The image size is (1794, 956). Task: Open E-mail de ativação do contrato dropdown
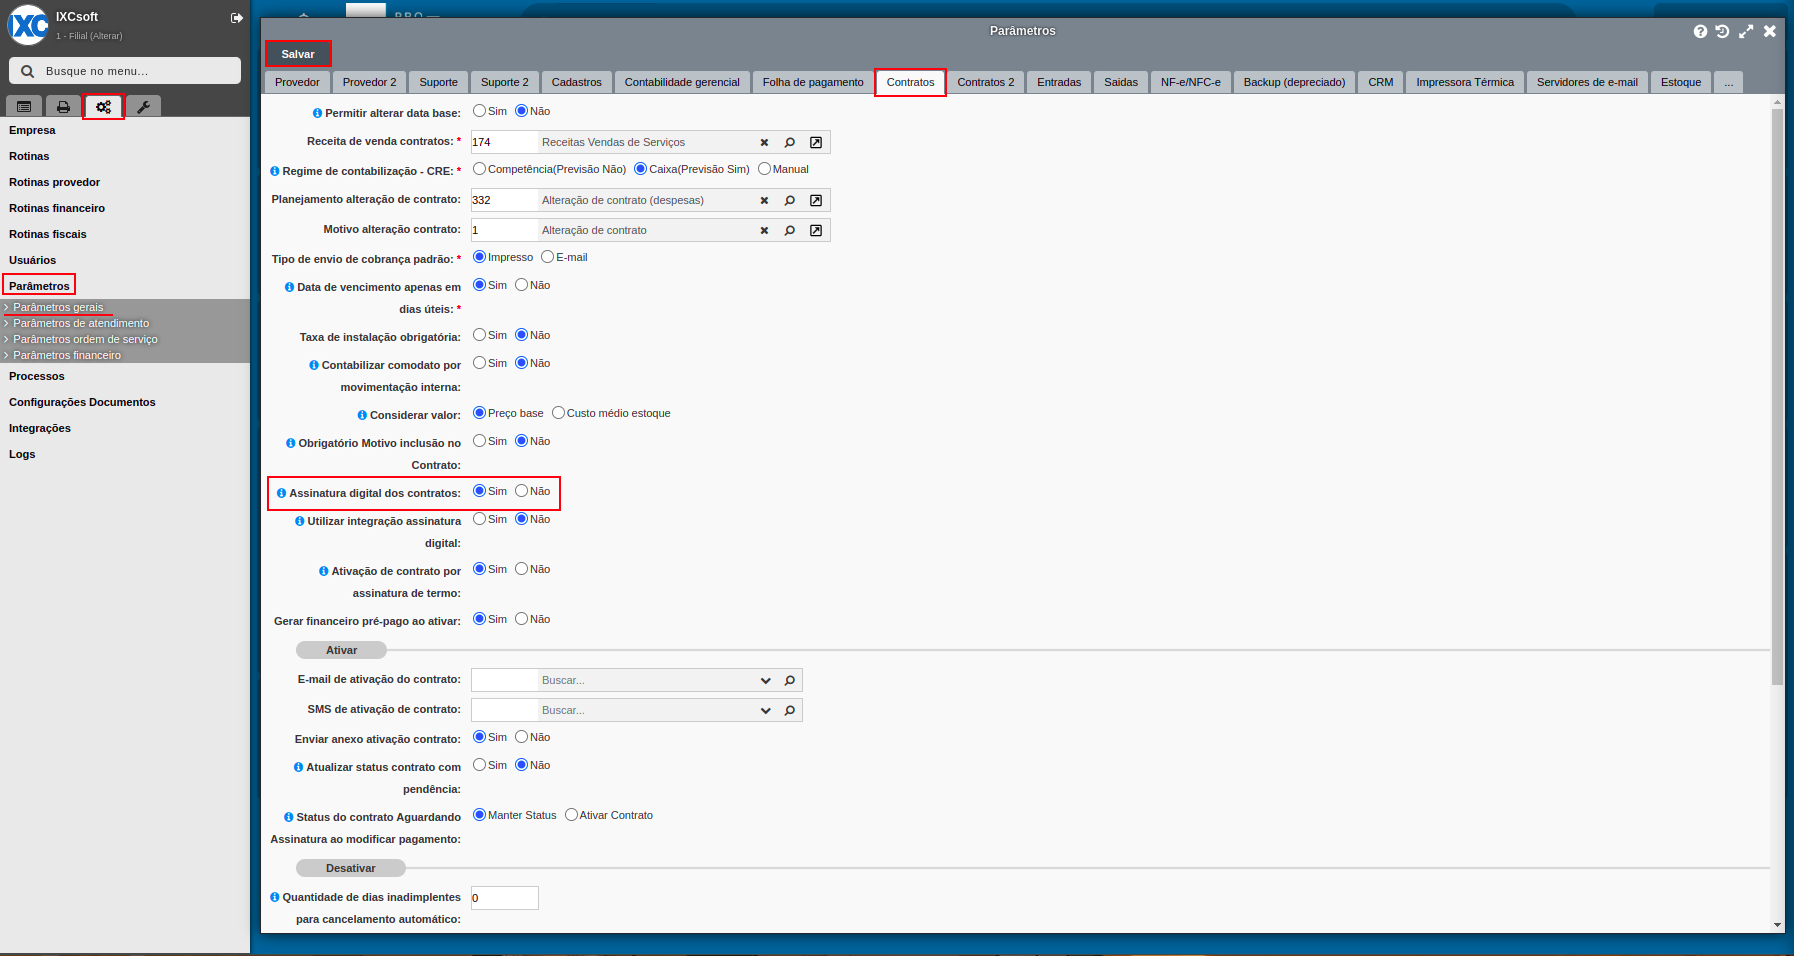[x=765, y=681]
